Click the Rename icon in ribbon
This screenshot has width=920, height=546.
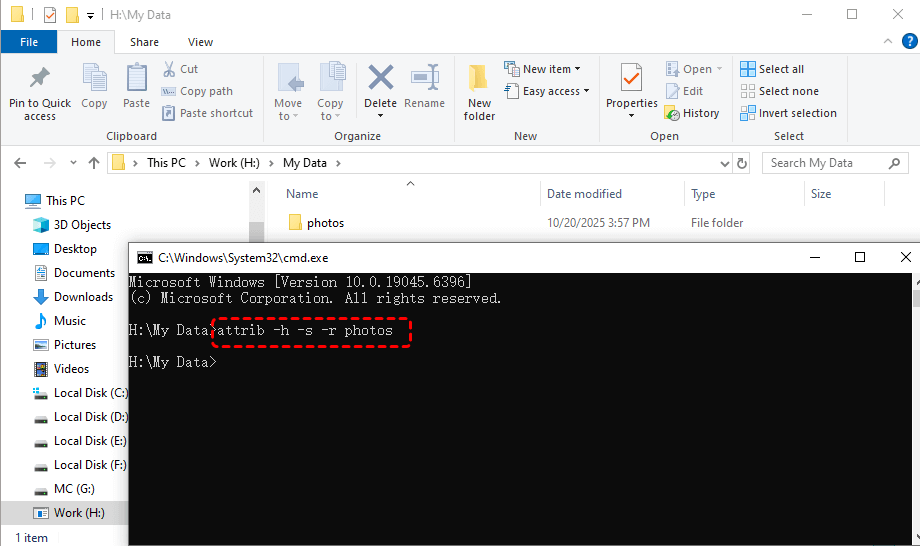[425, 78]
